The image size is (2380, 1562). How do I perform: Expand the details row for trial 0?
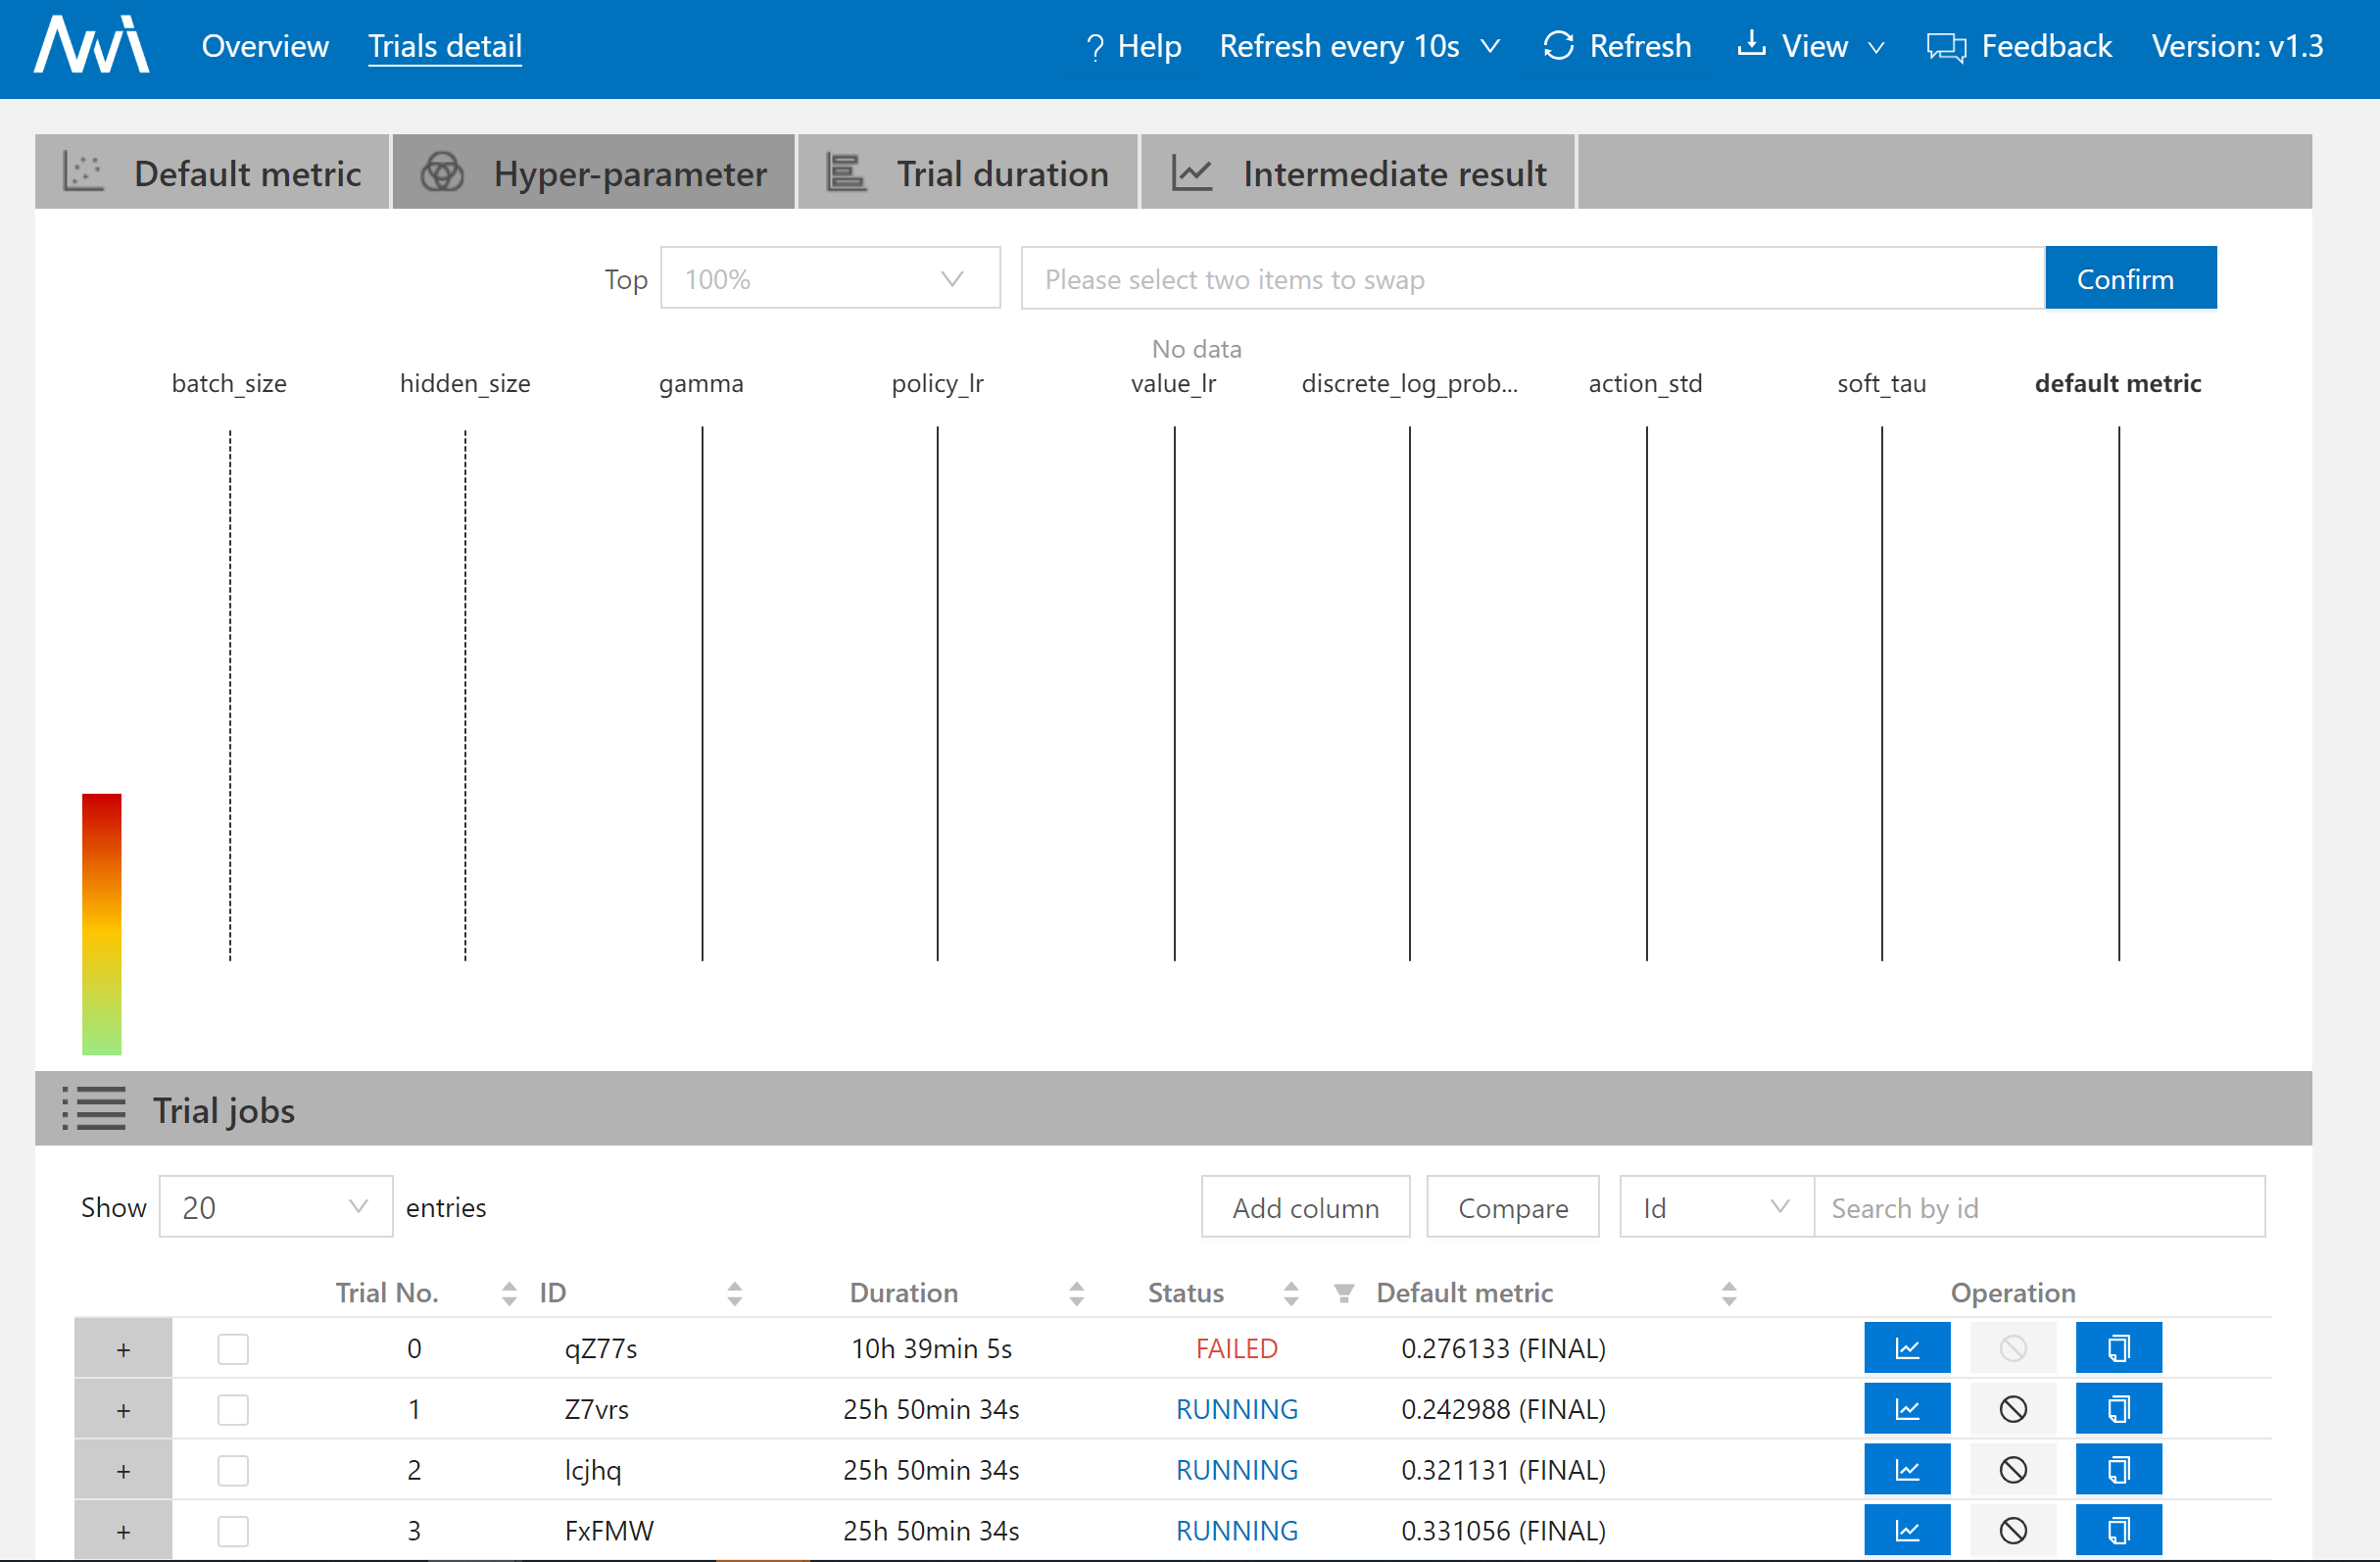[123, 1349]
